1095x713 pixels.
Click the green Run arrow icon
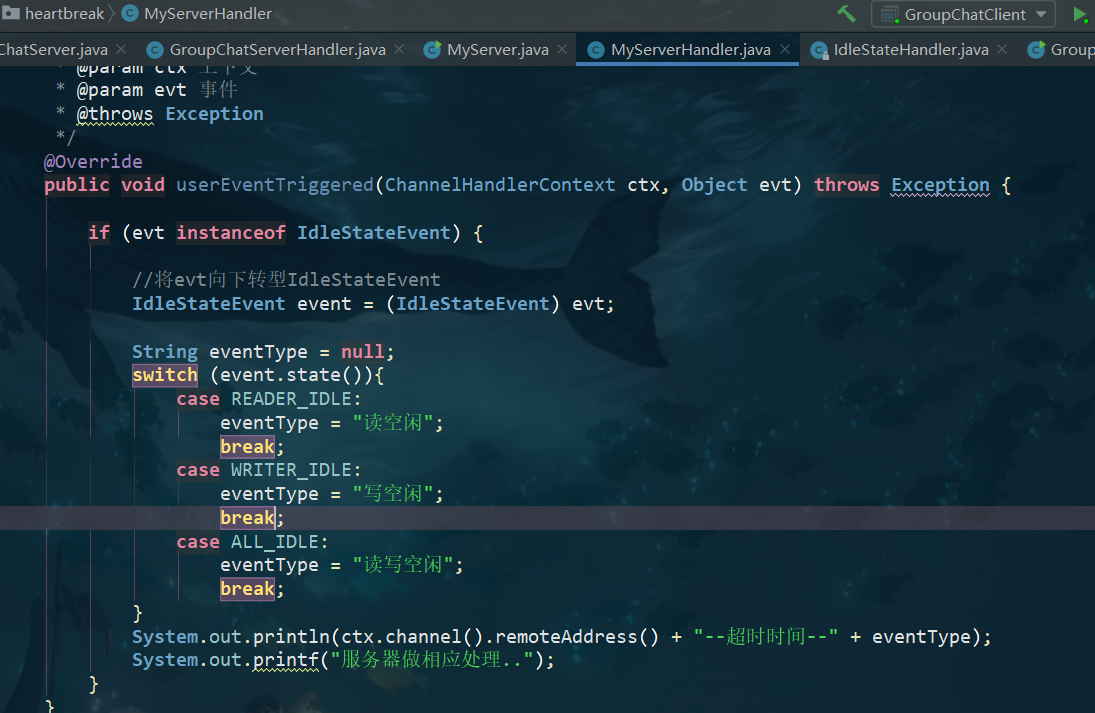click(1080, 14)
